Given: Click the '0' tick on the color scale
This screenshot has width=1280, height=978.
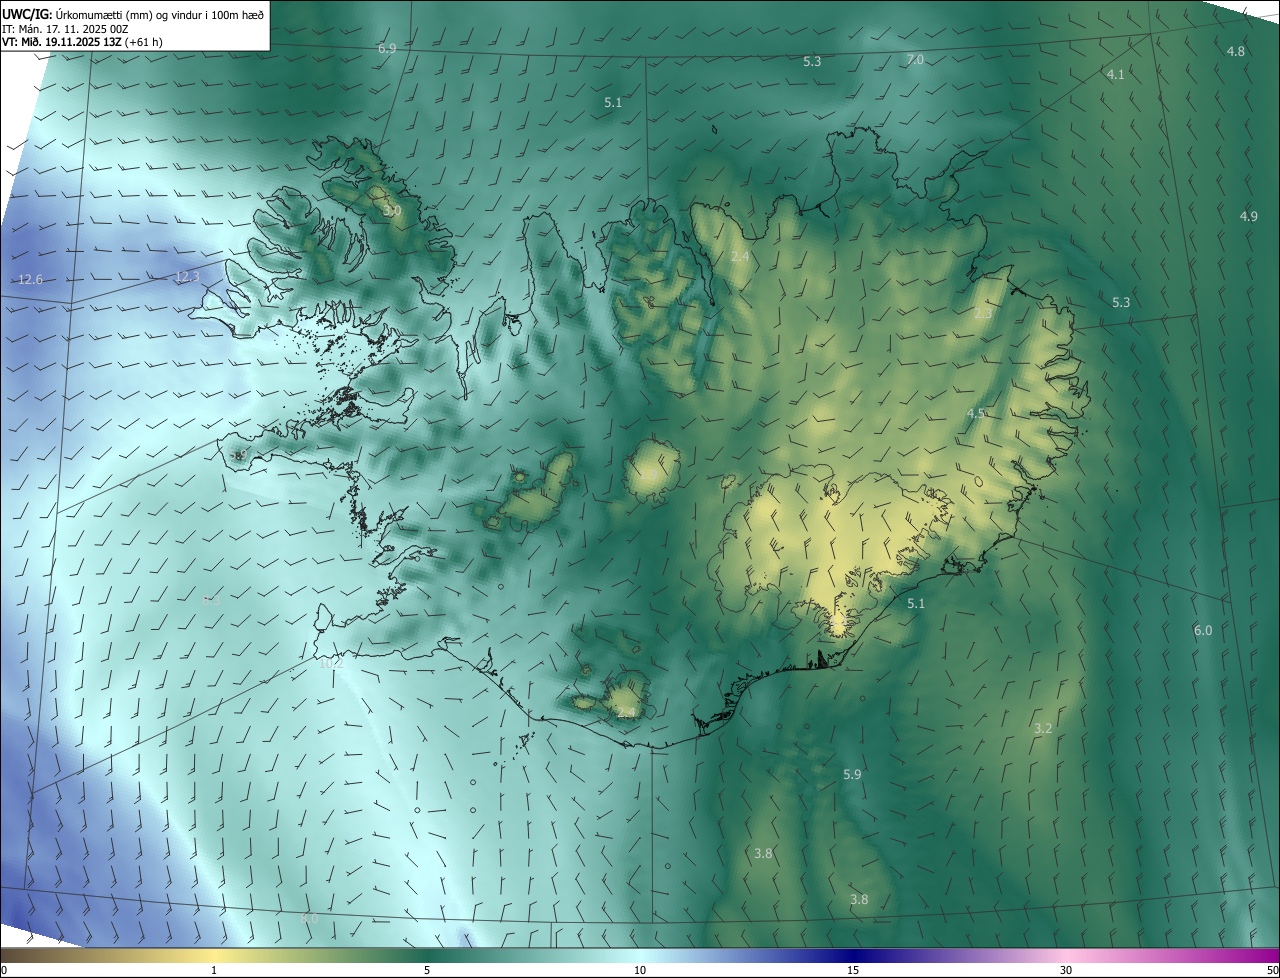Looking at the screenshot, I should 3,971.
